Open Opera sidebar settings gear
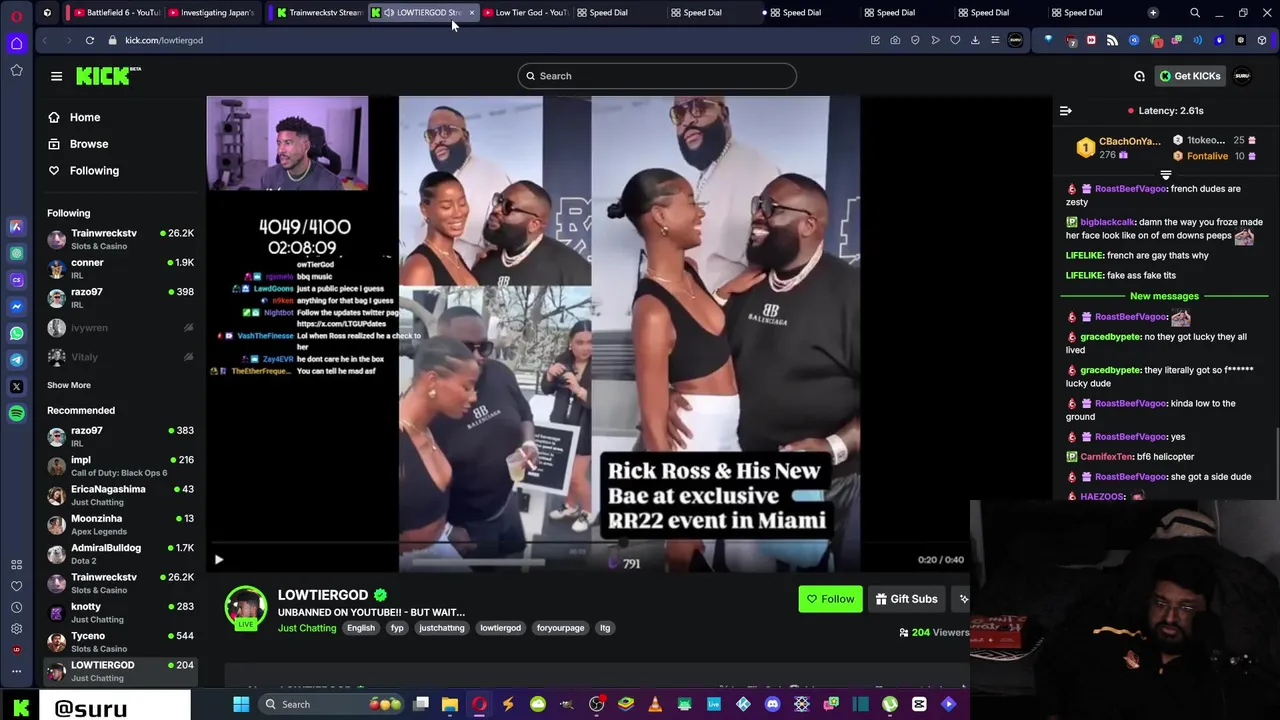Viewport: 1280px width, 720px height. click(x=16, y=628)
